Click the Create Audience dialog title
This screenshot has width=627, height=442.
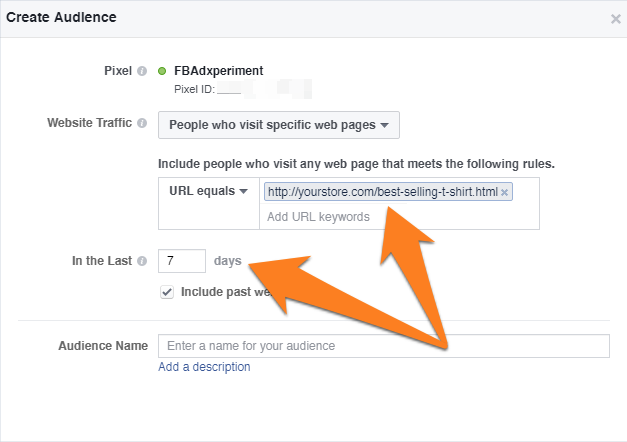coord(61,17)
